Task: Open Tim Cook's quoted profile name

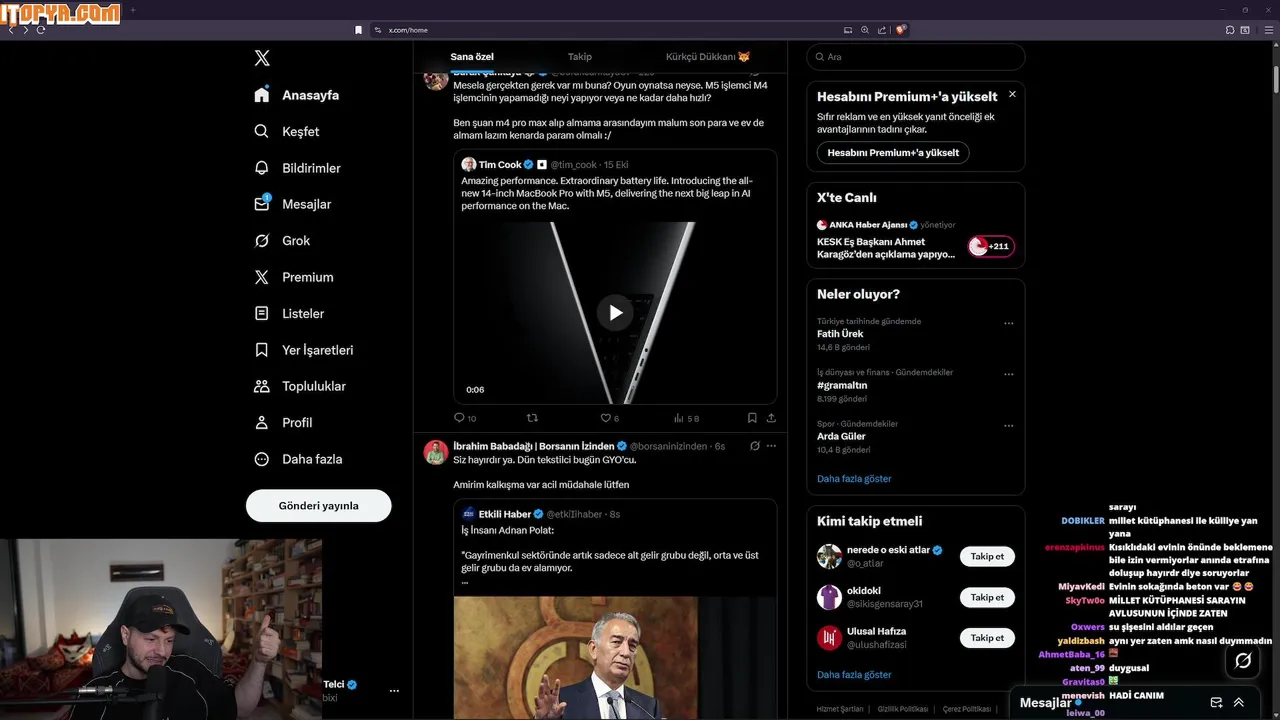Action: (x=500, y=164)
